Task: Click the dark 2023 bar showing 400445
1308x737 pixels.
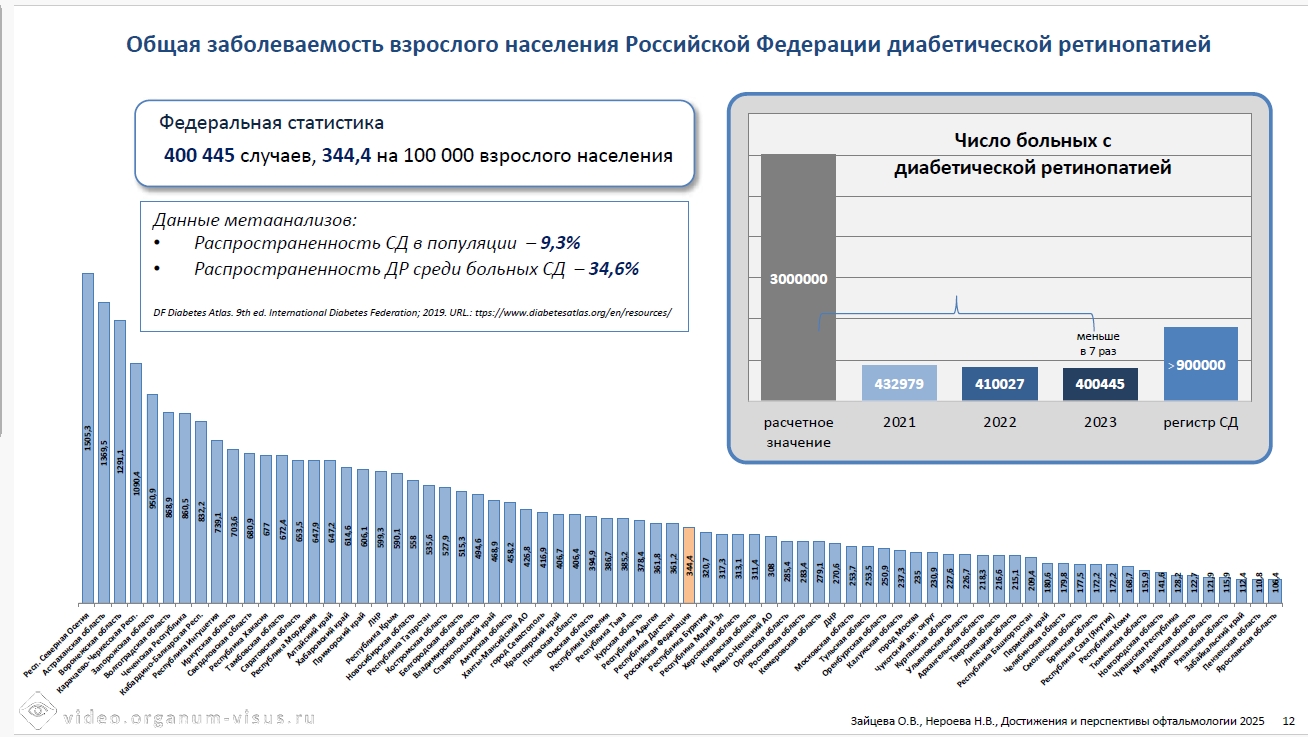Action: coord(1099,384)
